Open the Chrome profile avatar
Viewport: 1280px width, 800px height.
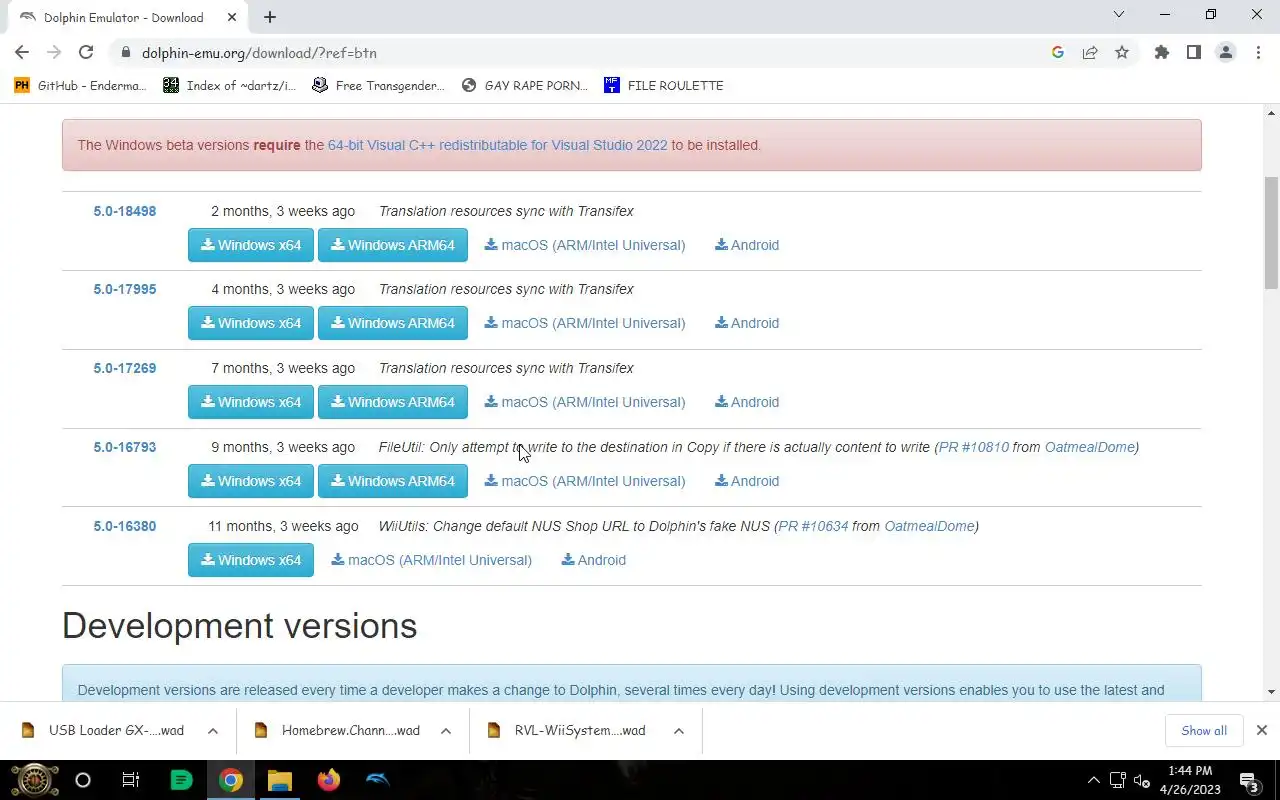[1225, 53]
